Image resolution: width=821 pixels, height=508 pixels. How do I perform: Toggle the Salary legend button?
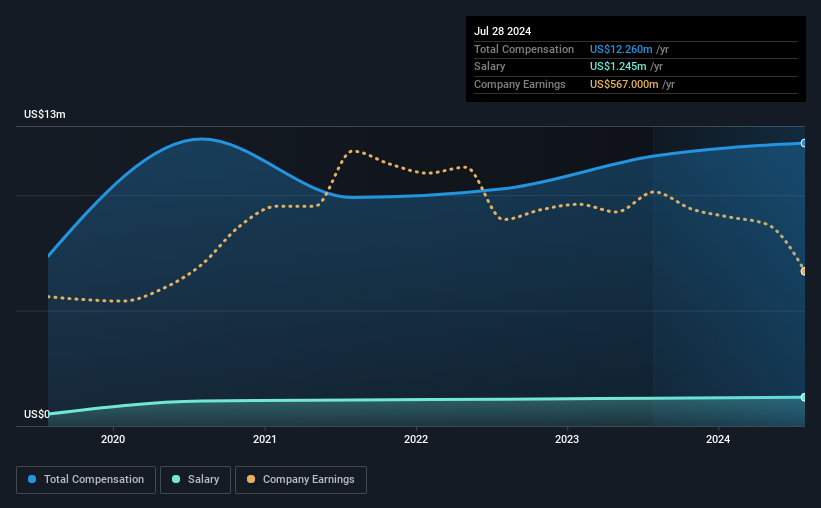pyautogui.click(x=195, y=480)
